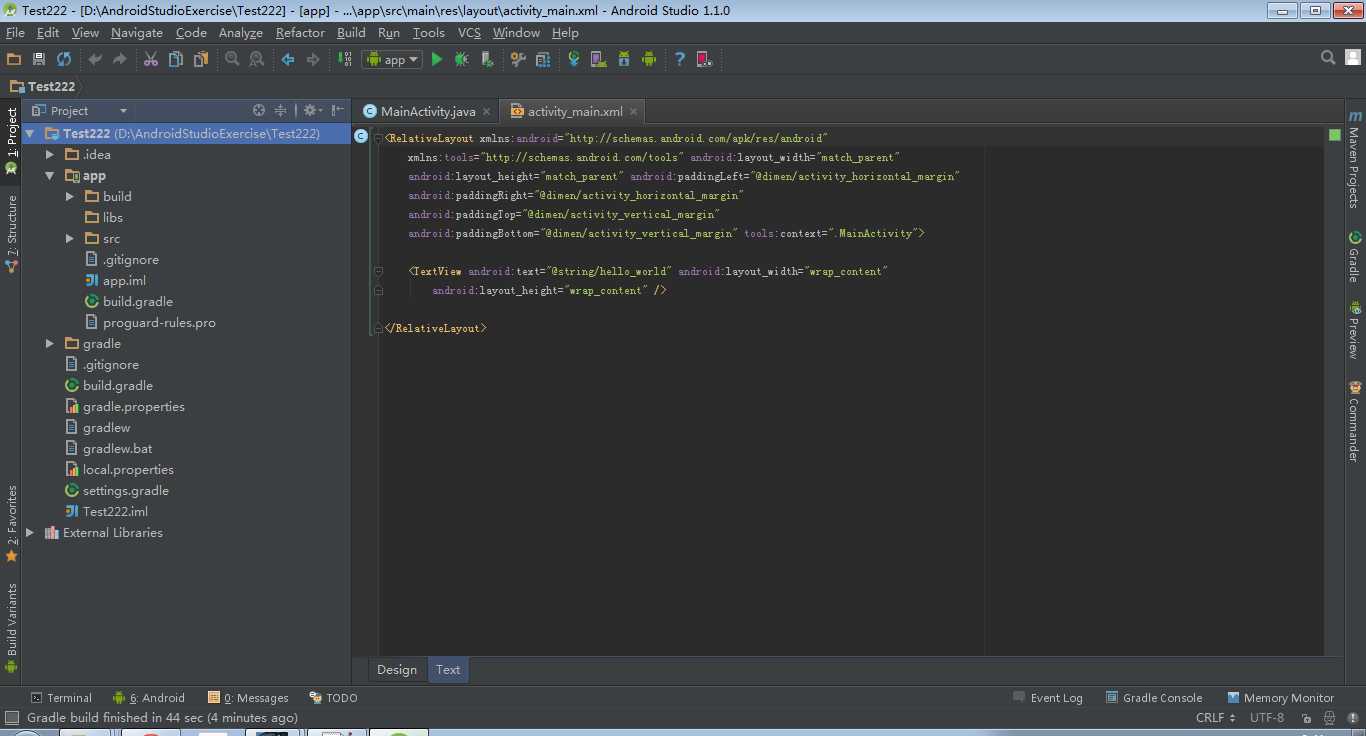Start debugging with the bug icon
Image resolution: width=1366 pixels, height=736 pixels.
(x=462, y=59)
